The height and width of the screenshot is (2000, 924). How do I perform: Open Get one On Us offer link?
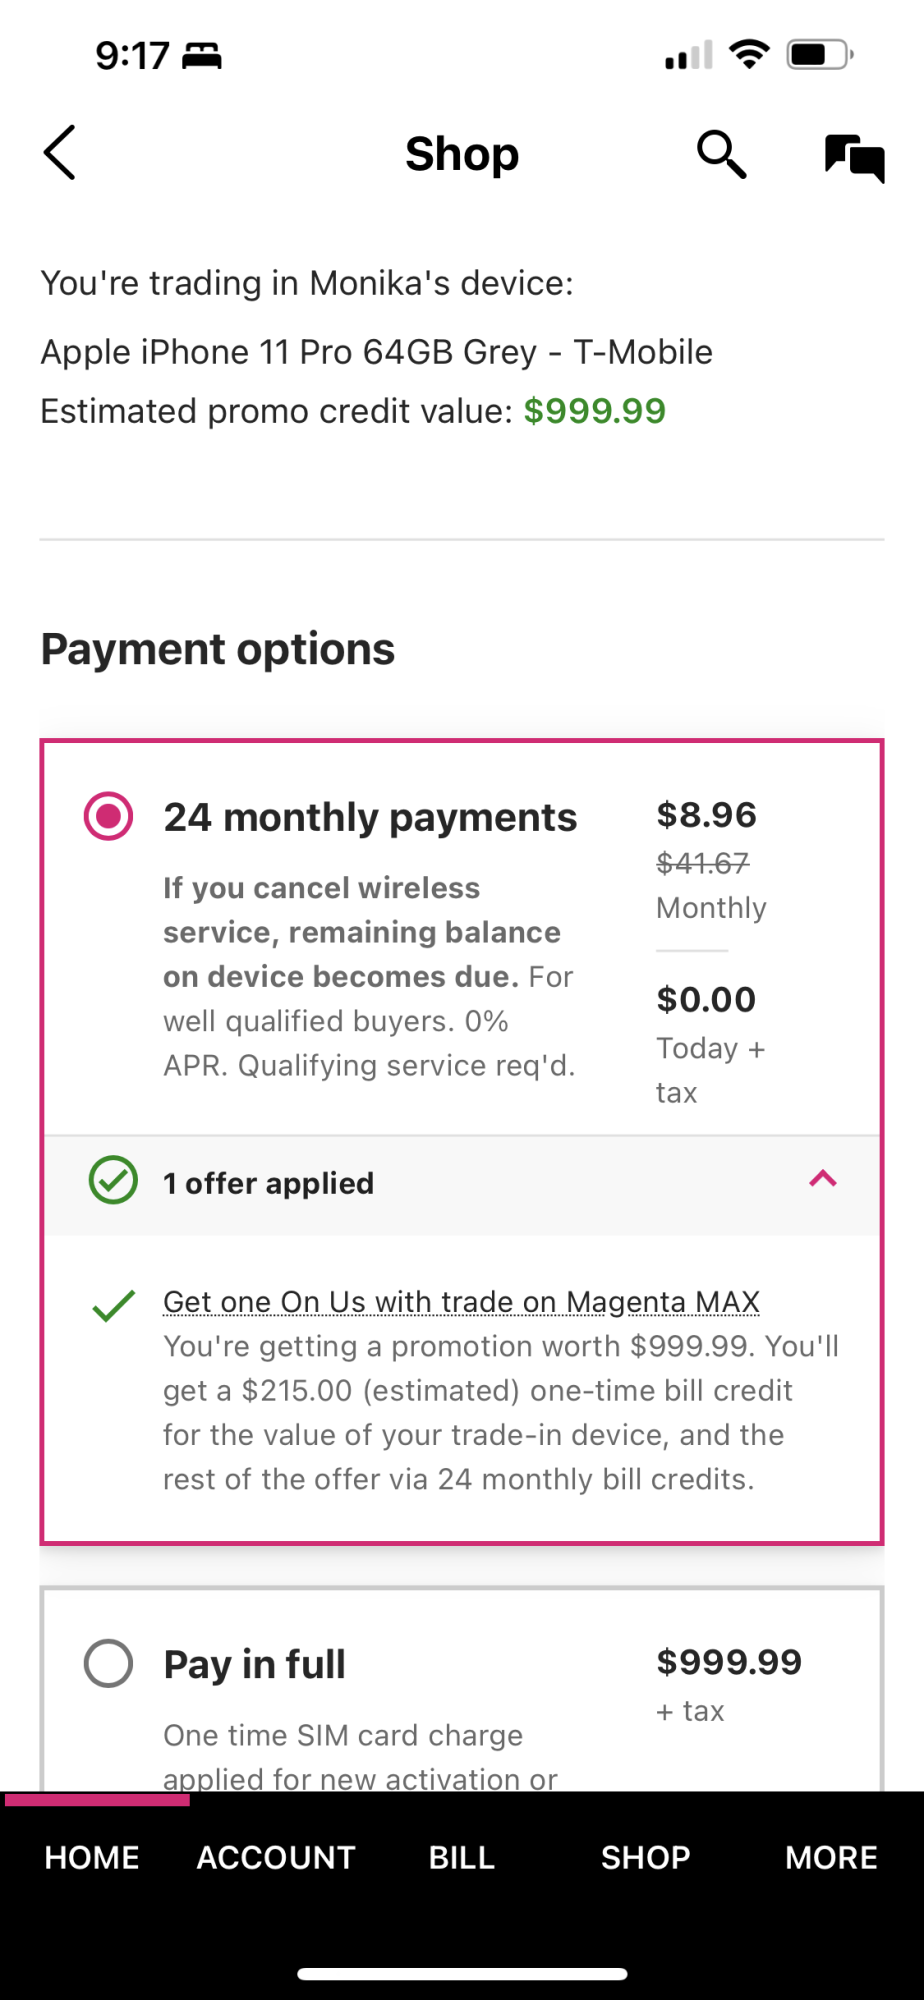pos(461,1301)
